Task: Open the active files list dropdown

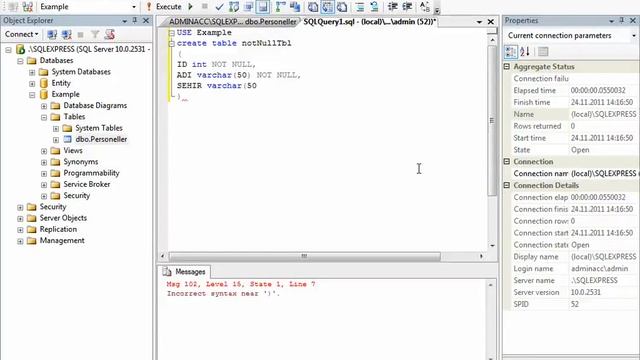Action: (x=479, y=22)
